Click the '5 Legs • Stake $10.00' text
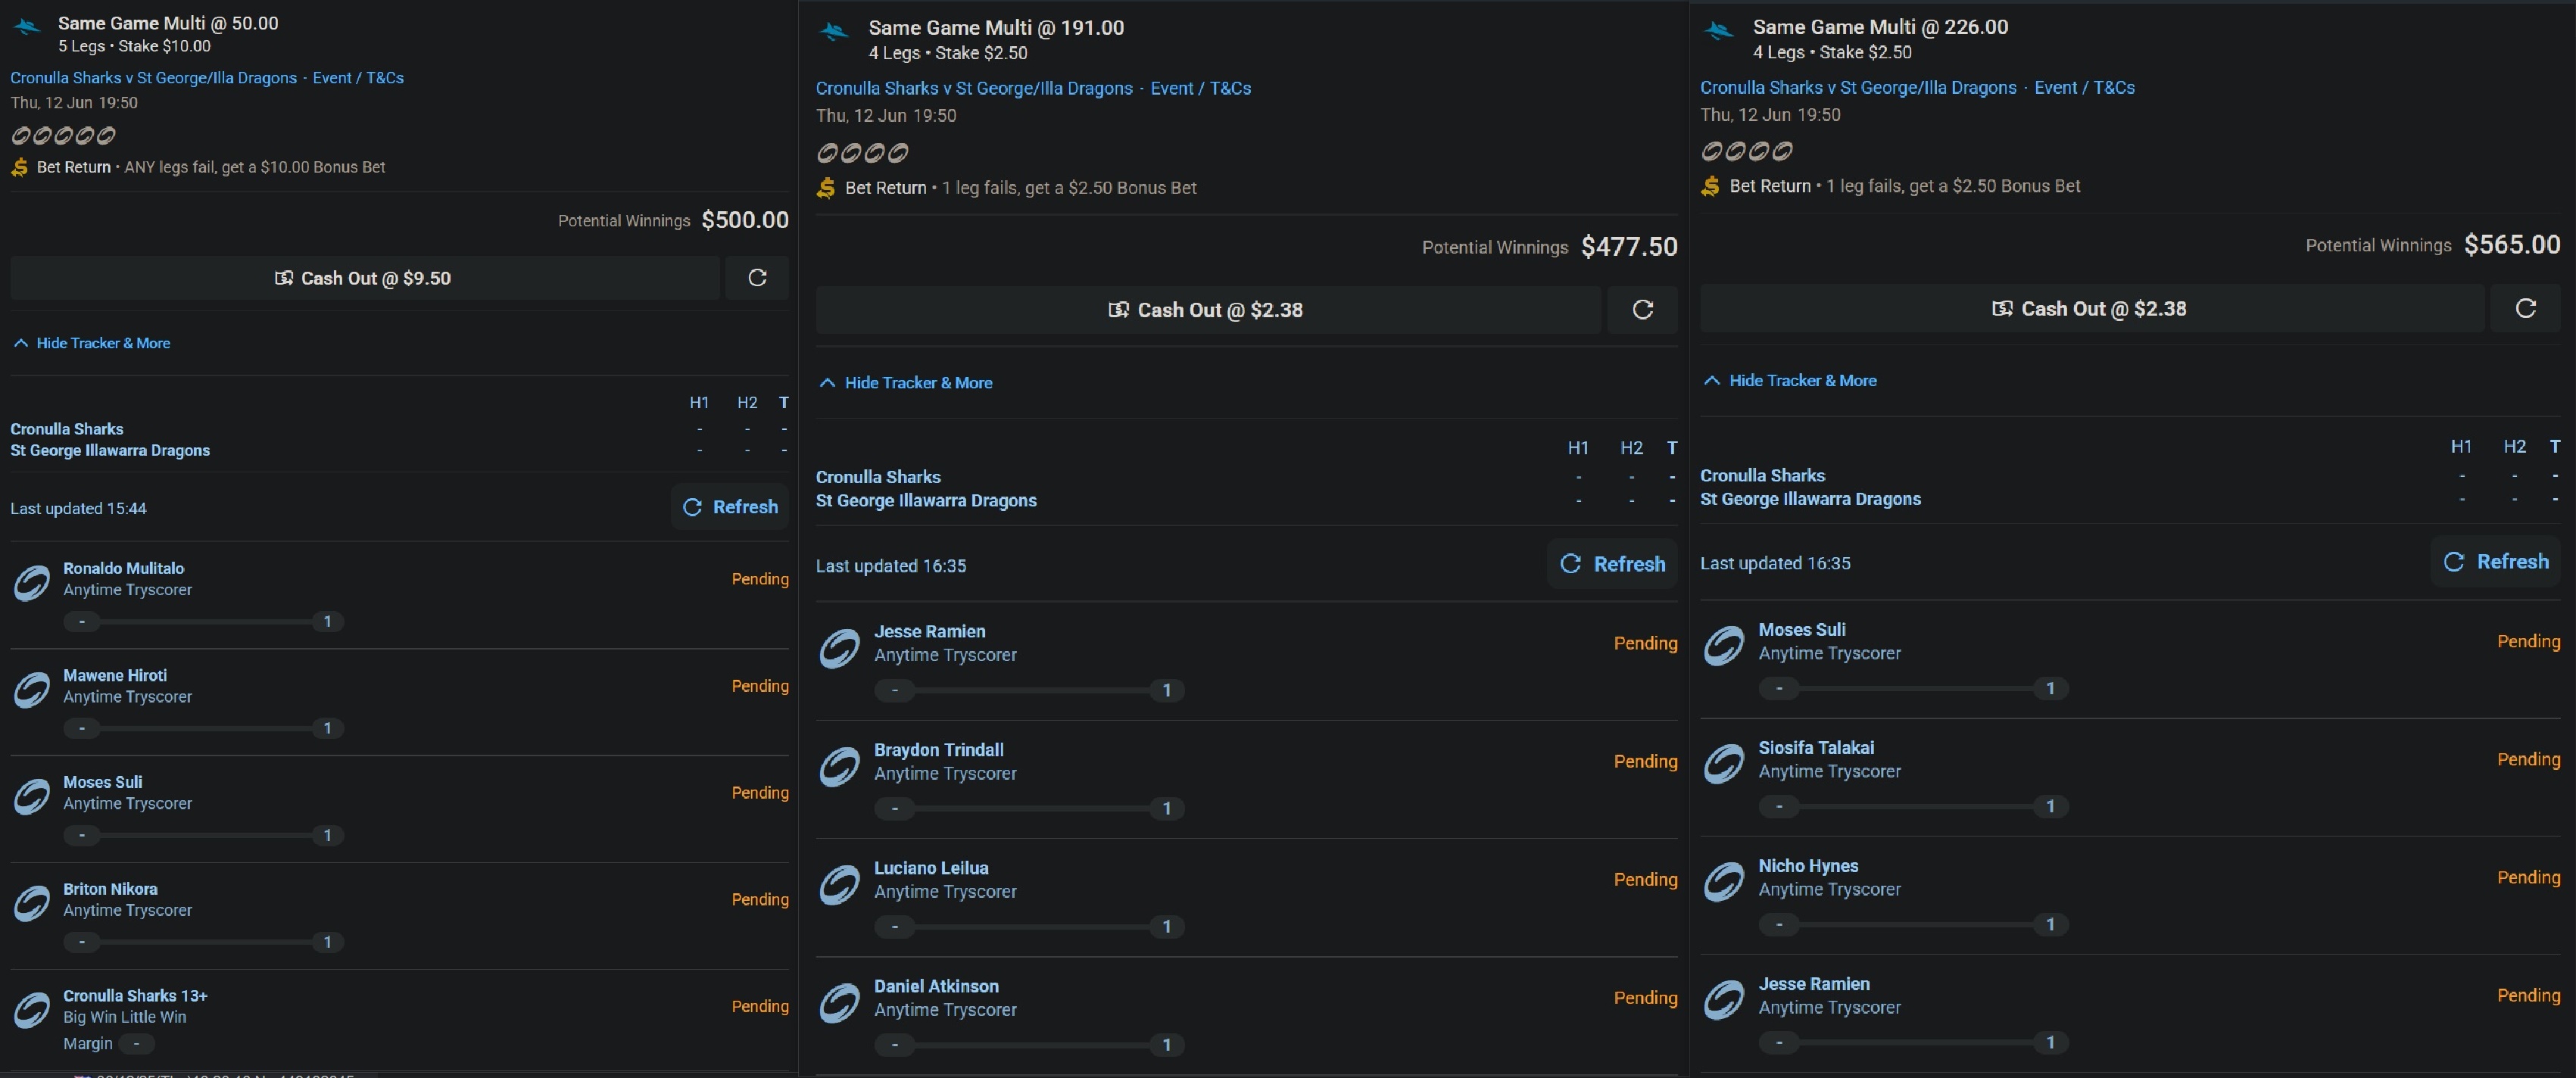2576x1078 pixels. pyautogui.click(x=134, y=46)
